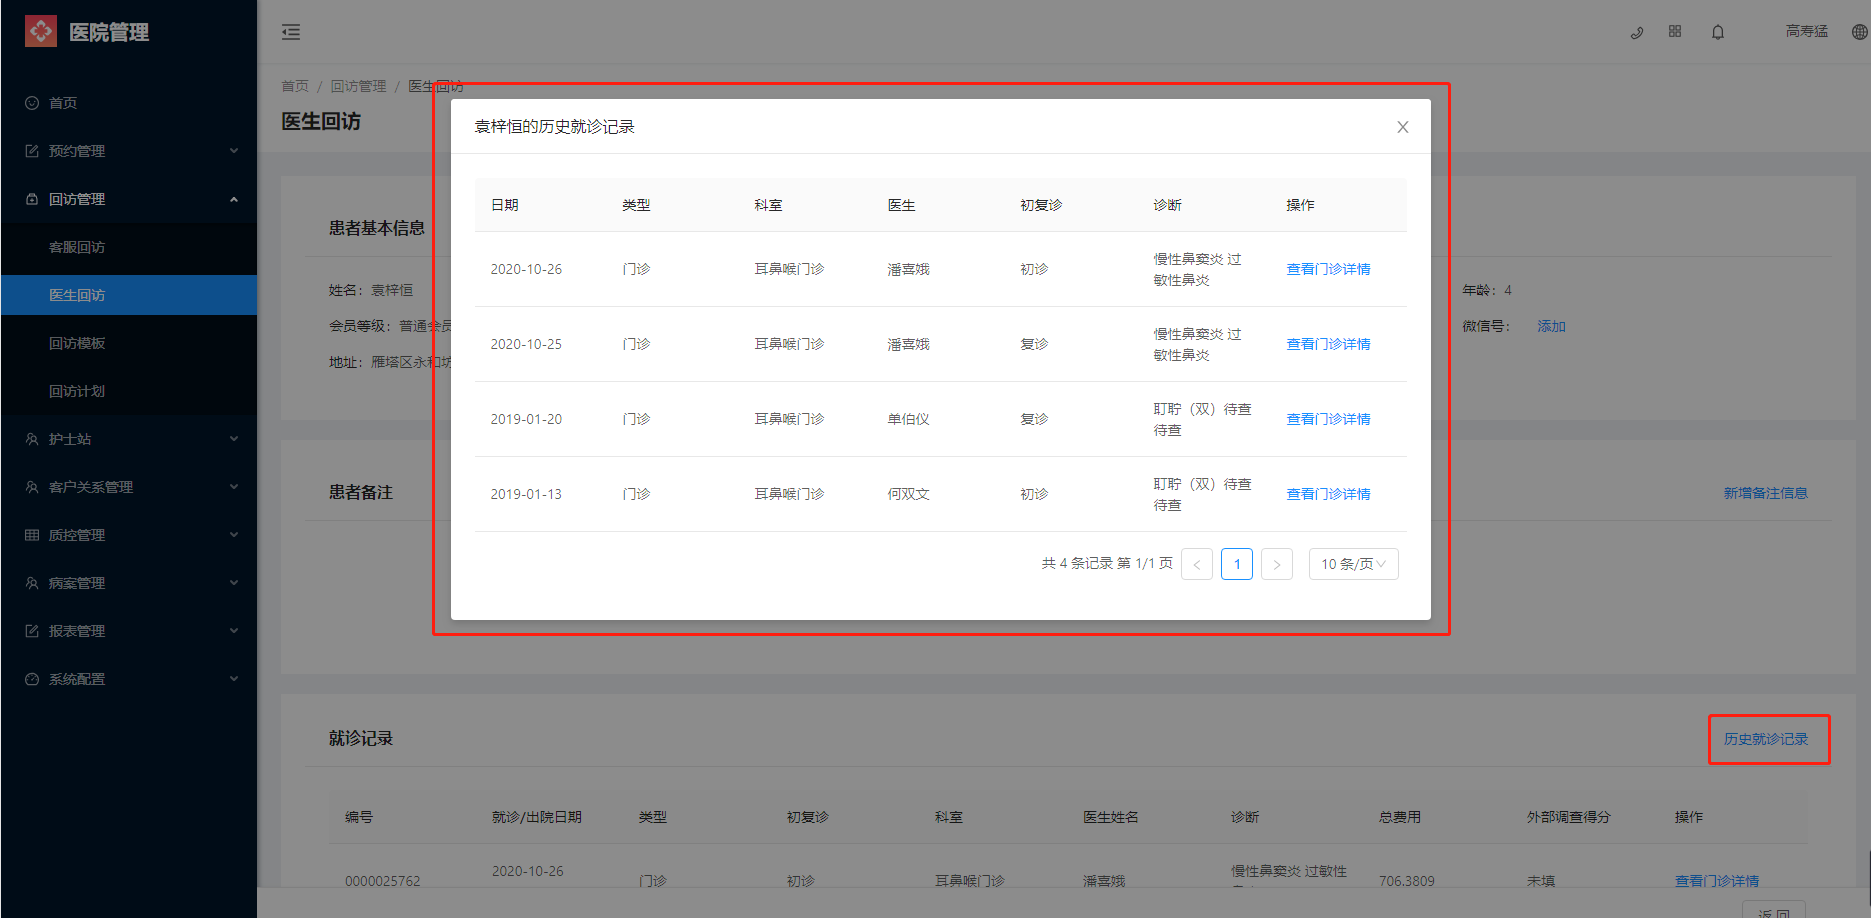Go to the next page arrow in pagination
The height and width of the screenshot is (918, 1871).
pos(1277,564)
